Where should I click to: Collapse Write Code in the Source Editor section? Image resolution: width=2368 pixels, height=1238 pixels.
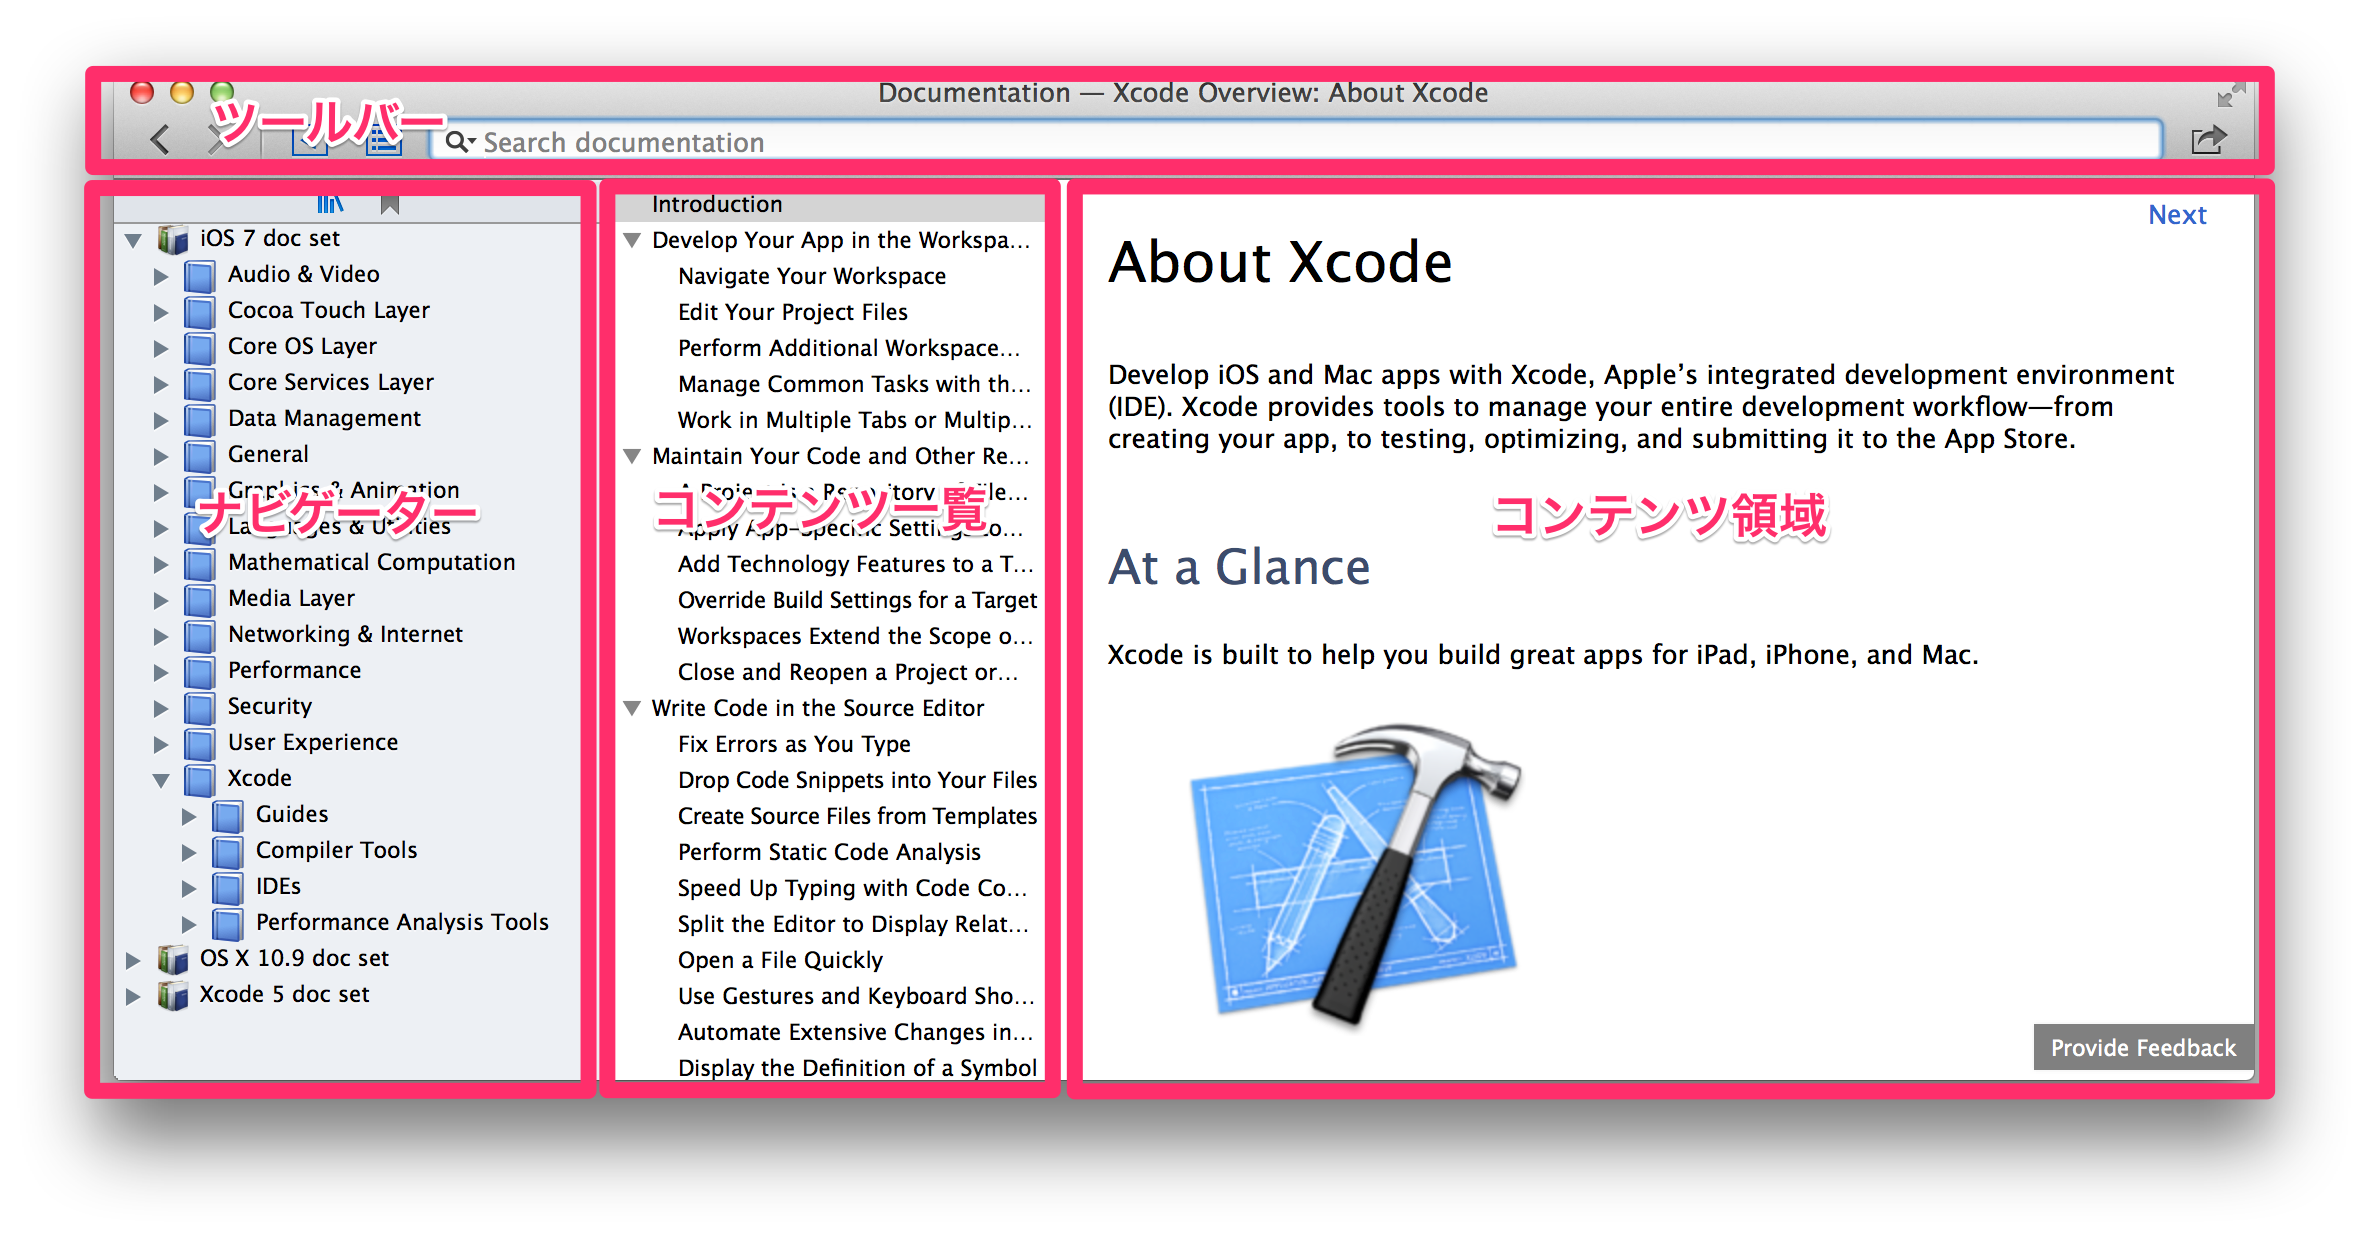[x=632, y=708]
